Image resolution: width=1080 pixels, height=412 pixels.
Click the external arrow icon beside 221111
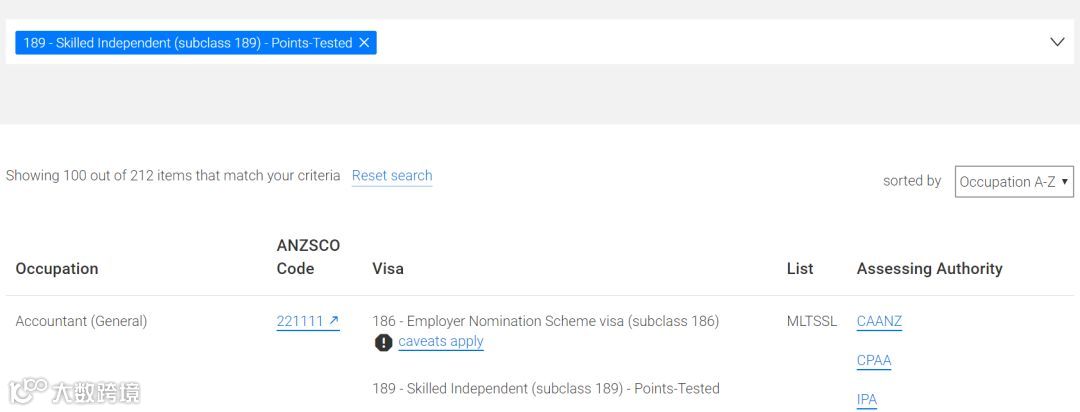(x=334, y=321)
